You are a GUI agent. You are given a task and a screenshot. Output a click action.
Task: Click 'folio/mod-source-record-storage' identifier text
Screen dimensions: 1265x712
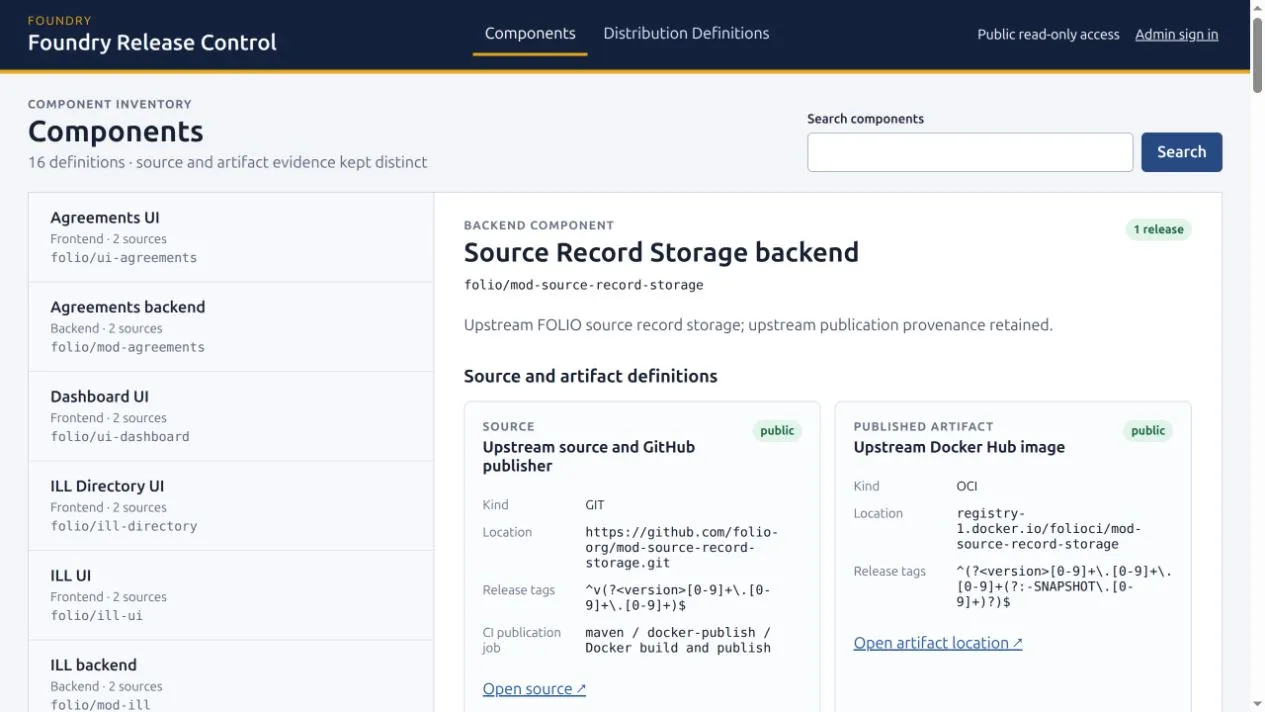[584, 285]
